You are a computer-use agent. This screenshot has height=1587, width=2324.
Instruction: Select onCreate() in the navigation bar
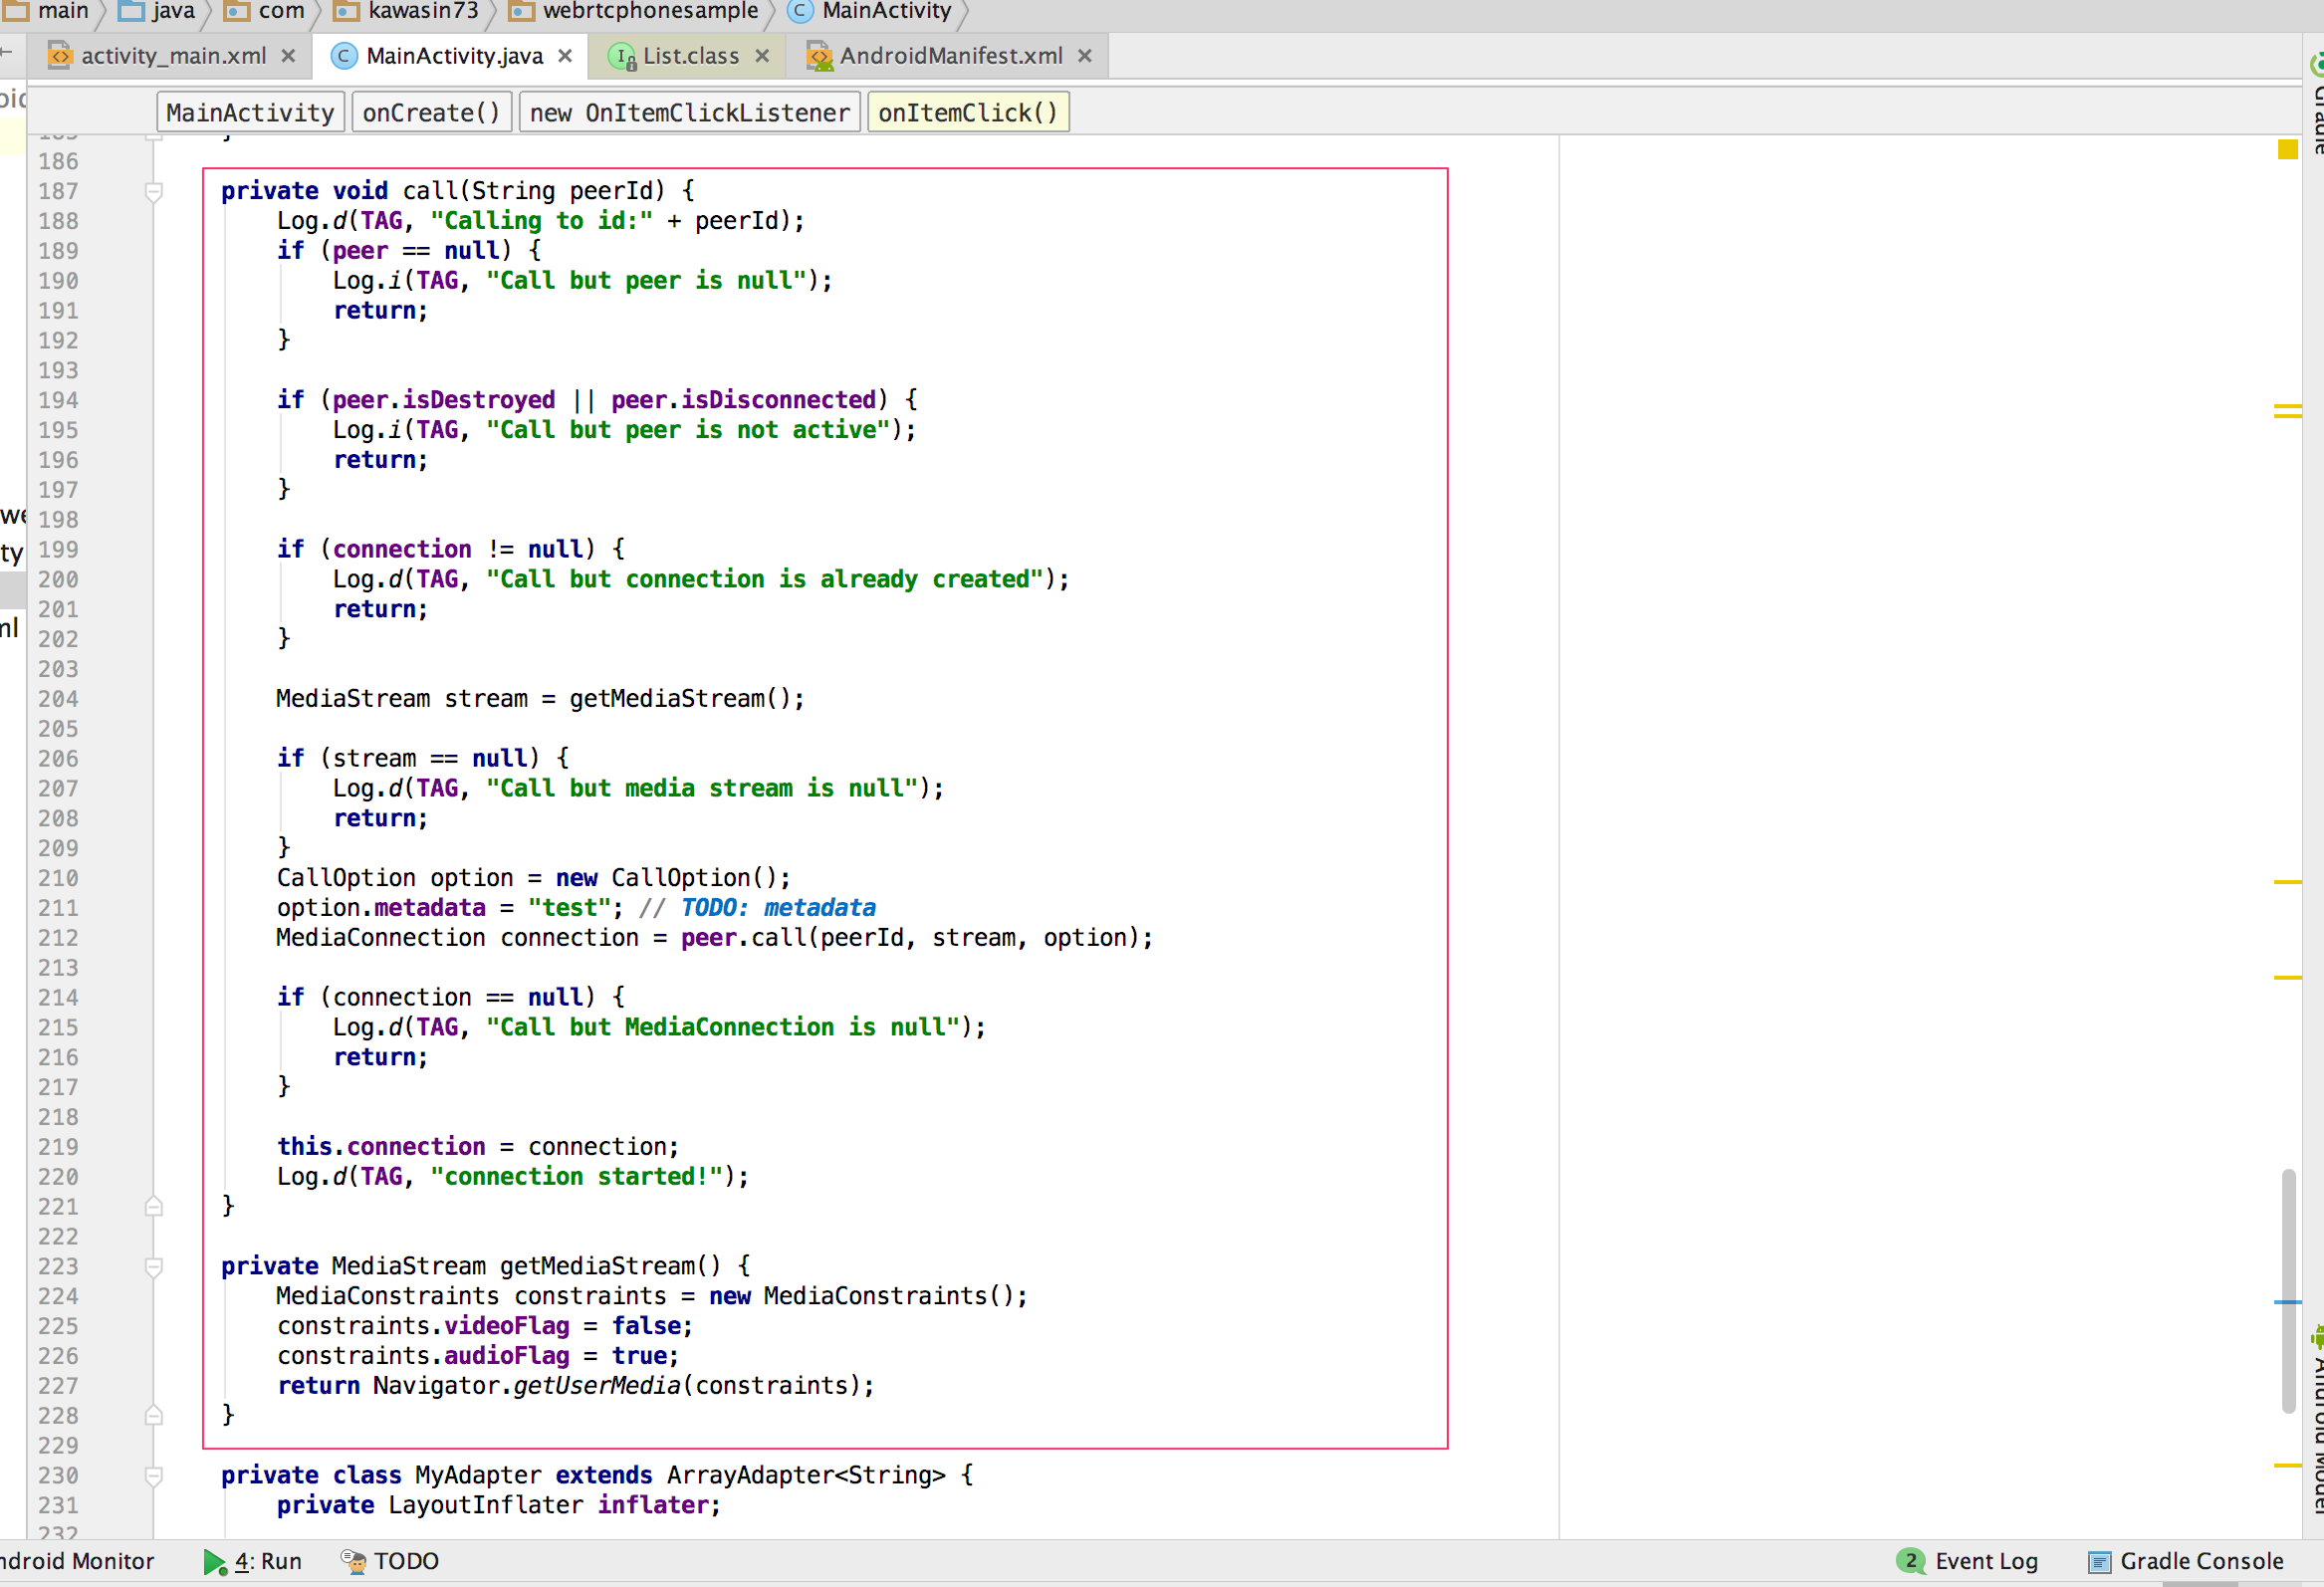click(x=431, y=111)
